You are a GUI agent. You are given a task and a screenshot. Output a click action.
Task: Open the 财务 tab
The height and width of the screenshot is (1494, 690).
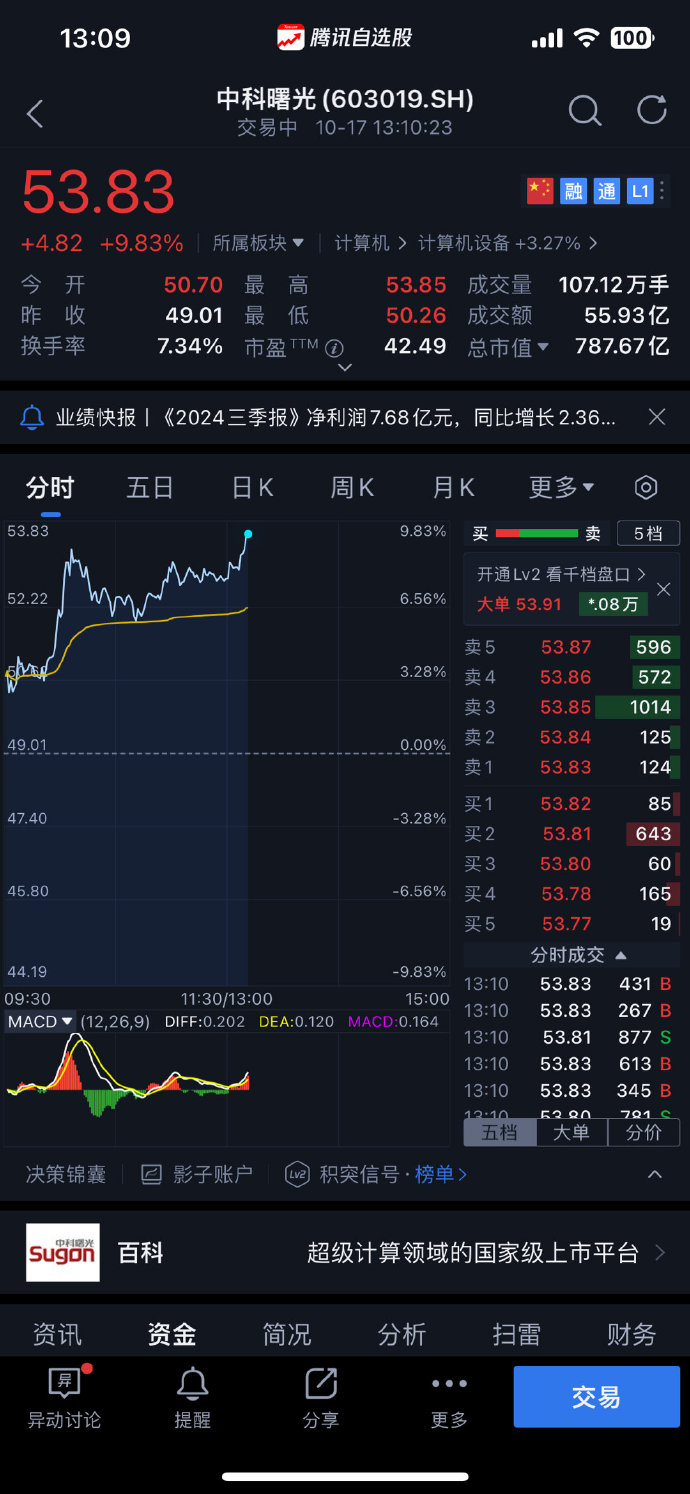pyautogui.click(x=632, y=1334)
